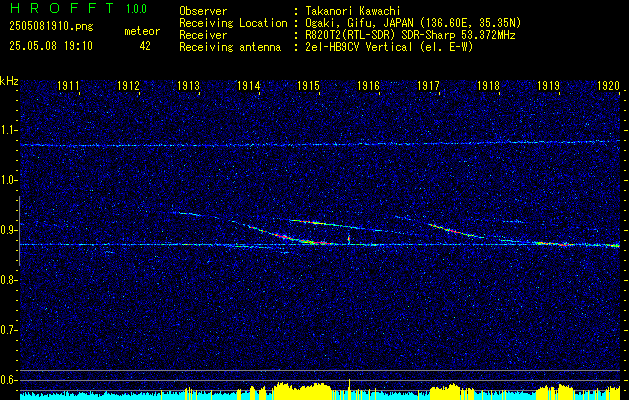The image size is (629, 400).
Task: Click the meteor label
Action: pos(142,31)
